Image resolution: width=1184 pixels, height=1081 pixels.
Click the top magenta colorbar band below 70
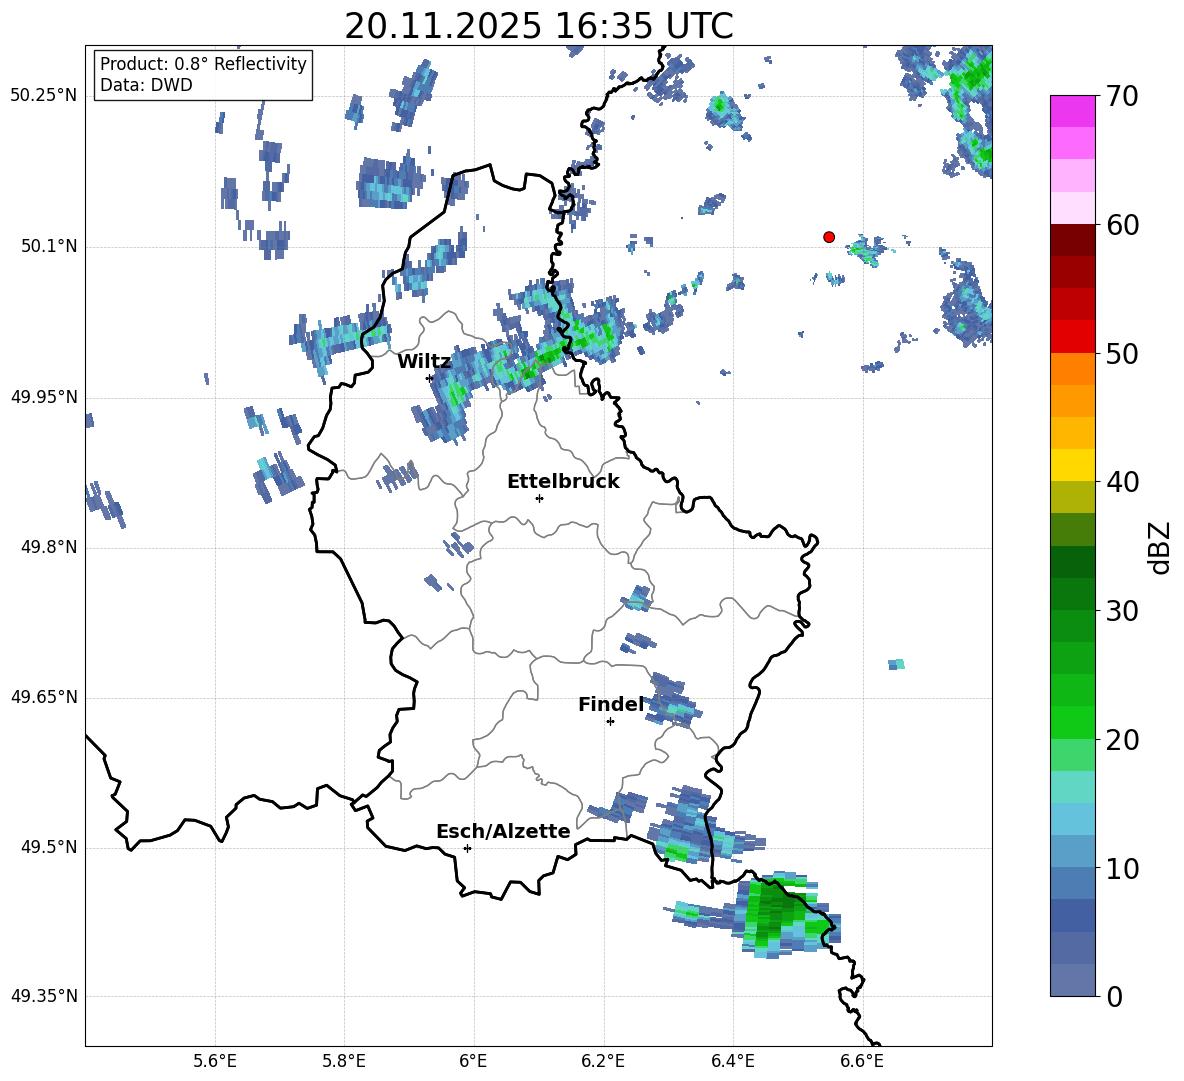(x=1072, y=112)
